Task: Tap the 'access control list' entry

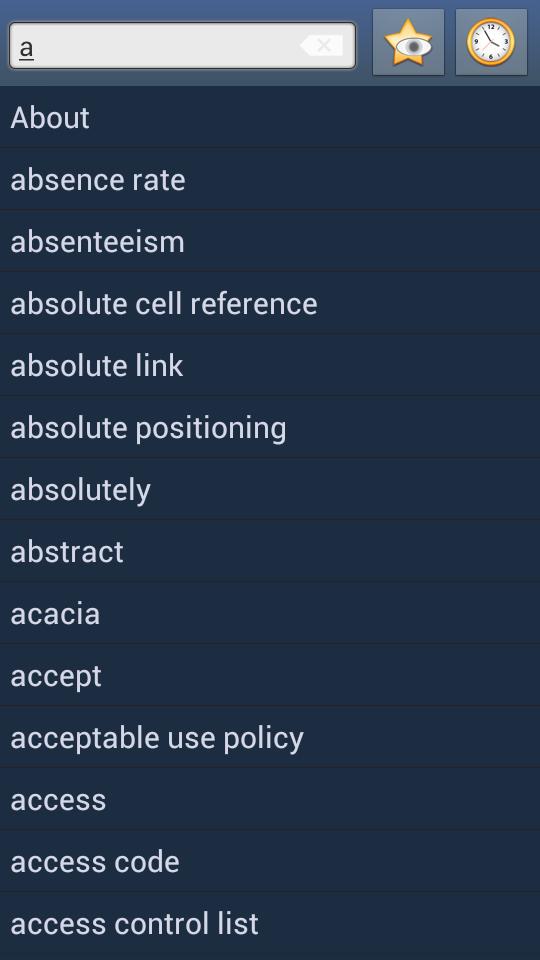Action: point(270,924)
